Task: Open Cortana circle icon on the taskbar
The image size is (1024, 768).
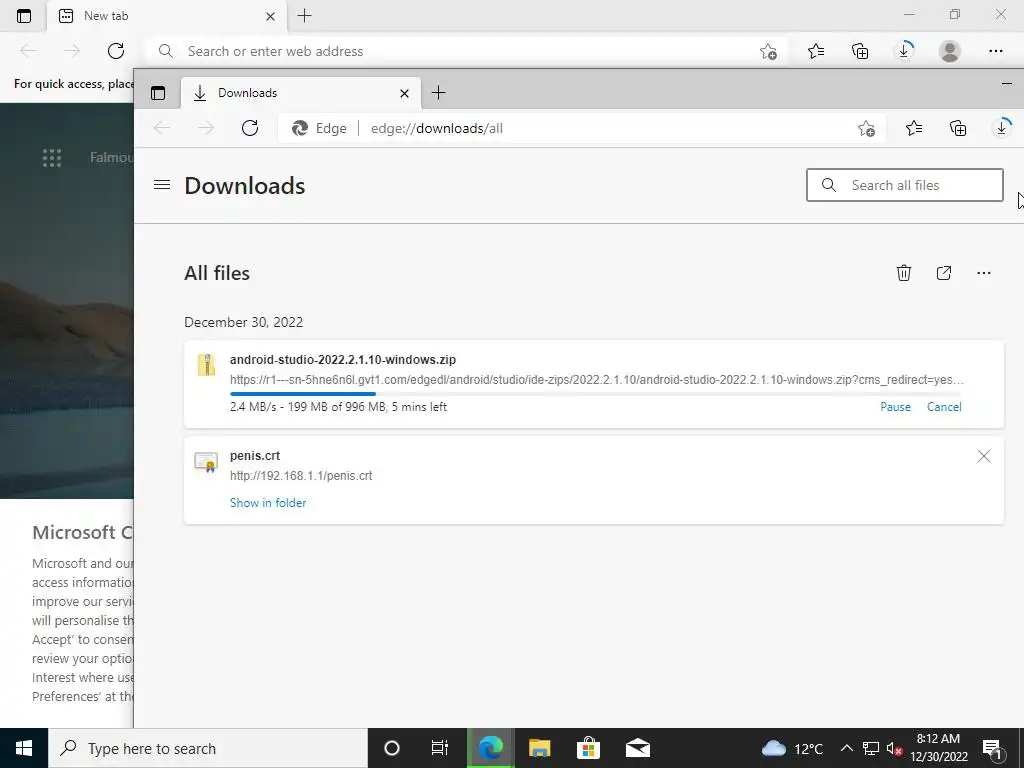Action: 391,748
